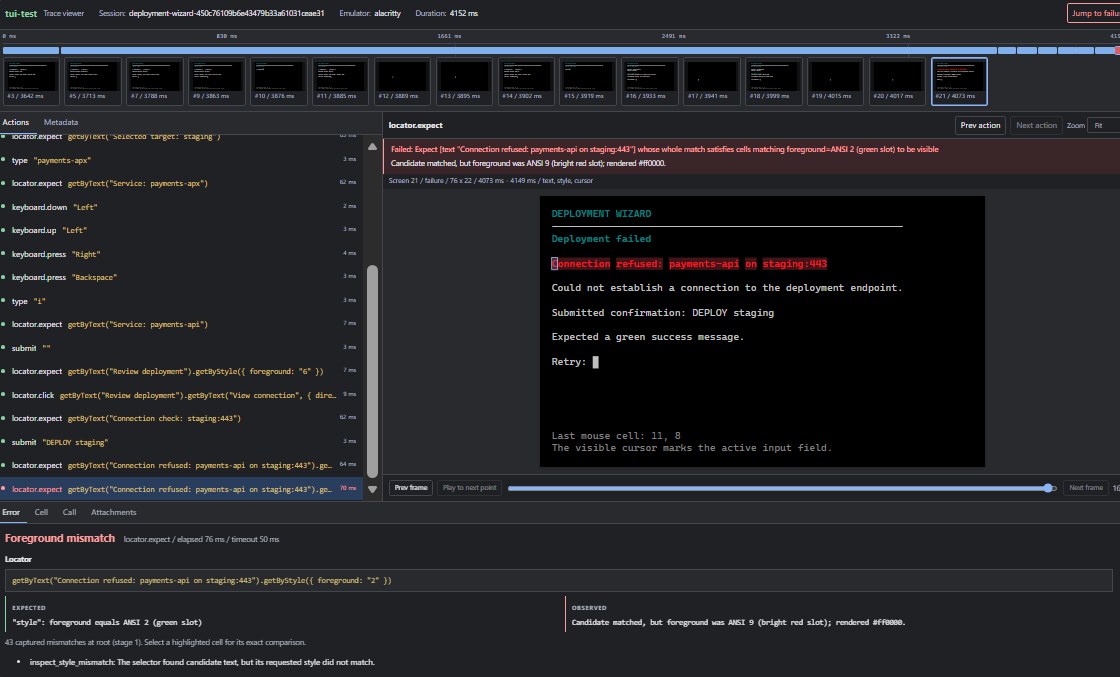Image resolution: width=1120 pixels, height=677 pixels.
Task: Click the inspect_style_mismatch hint line
Action: click(202, 662)
